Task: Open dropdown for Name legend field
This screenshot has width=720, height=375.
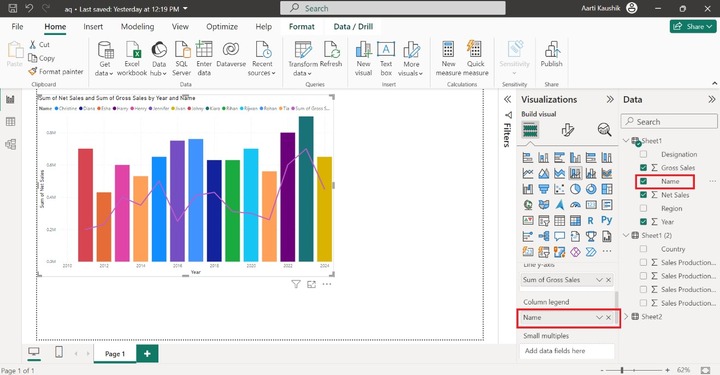Action: pos(599,318)
